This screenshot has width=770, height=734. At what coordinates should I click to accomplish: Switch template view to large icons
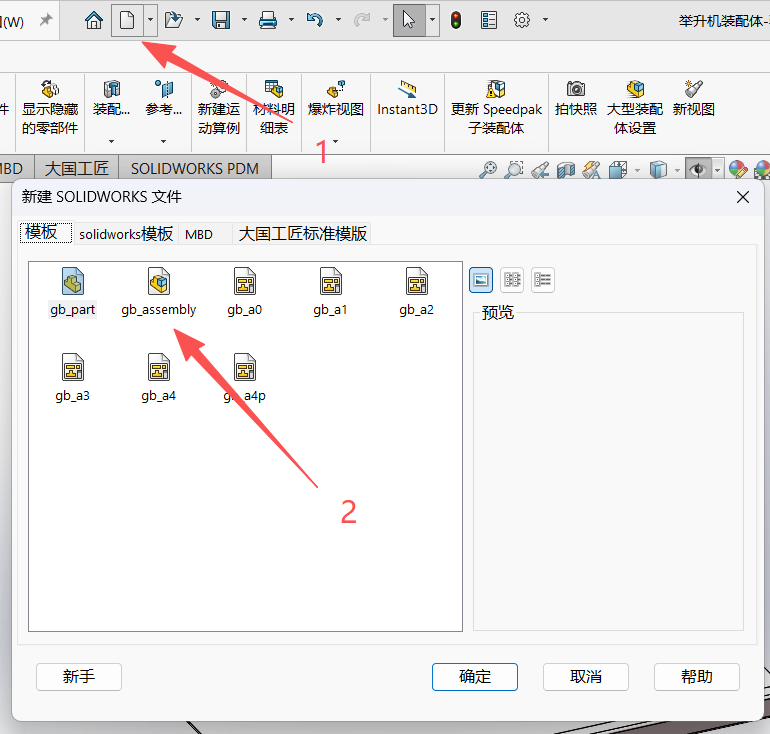(x=482, y=281)
